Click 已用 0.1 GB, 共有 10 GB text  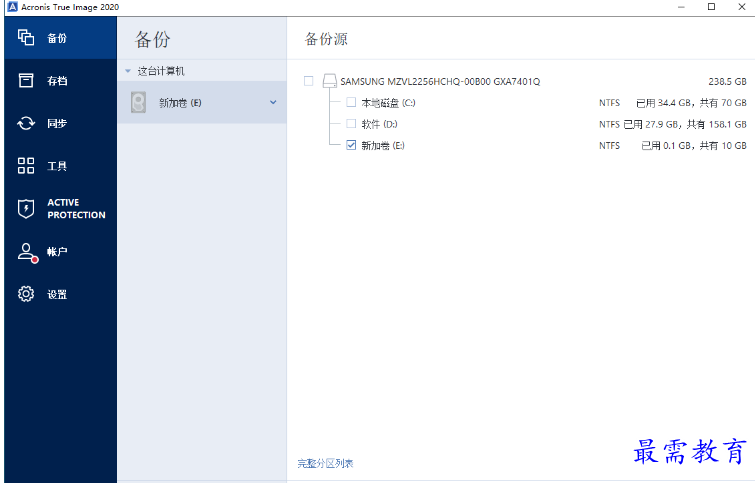pos(694,145)
